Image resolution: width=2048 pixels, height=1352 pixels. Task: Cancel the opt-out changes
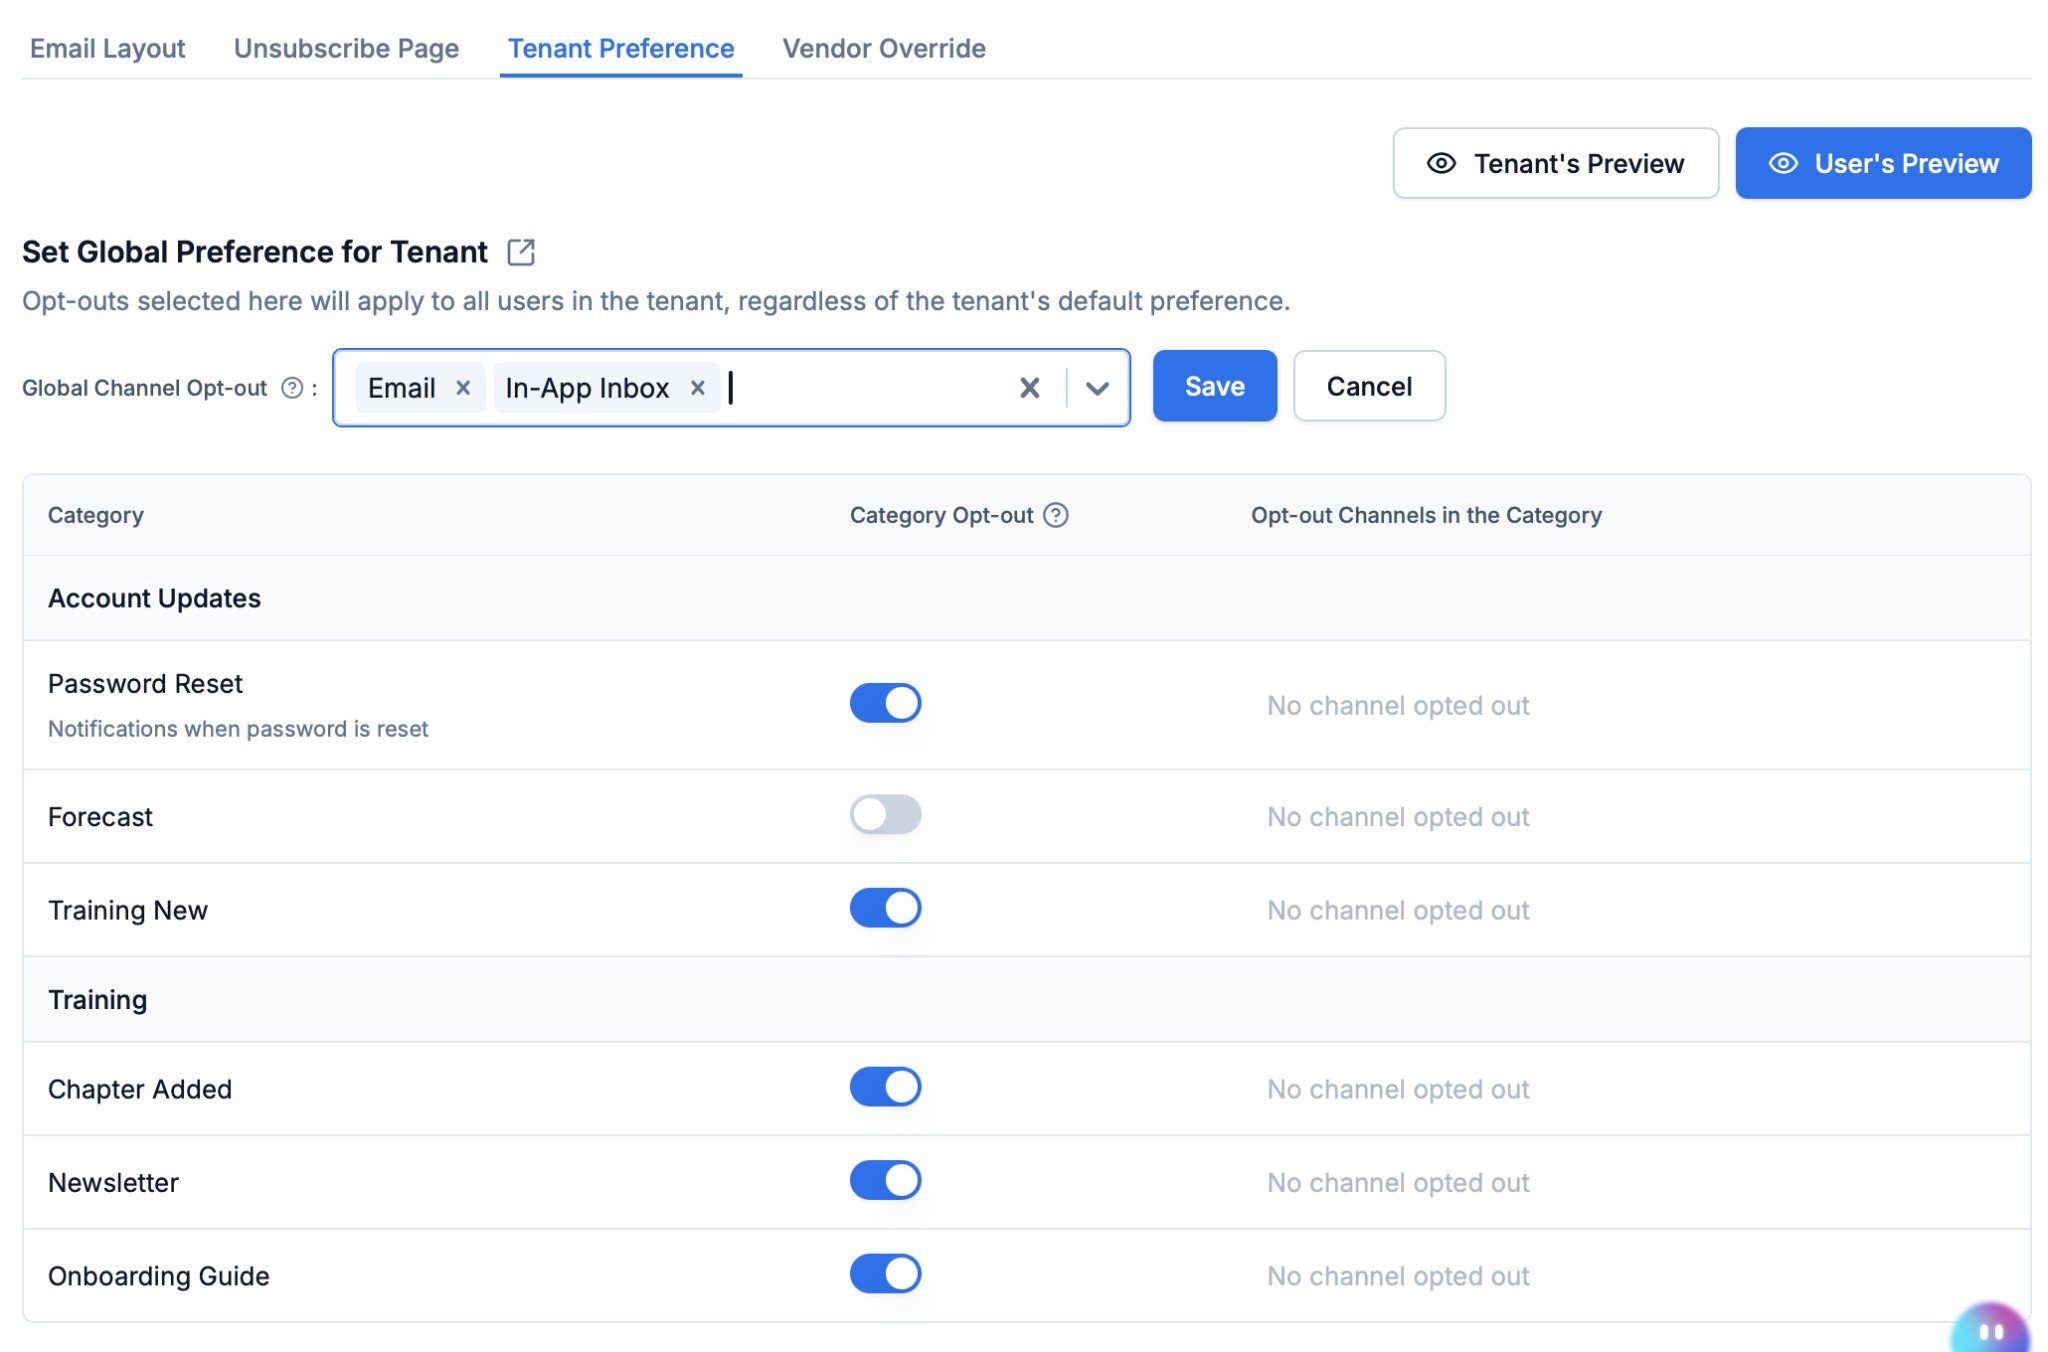click(1369, 386)
